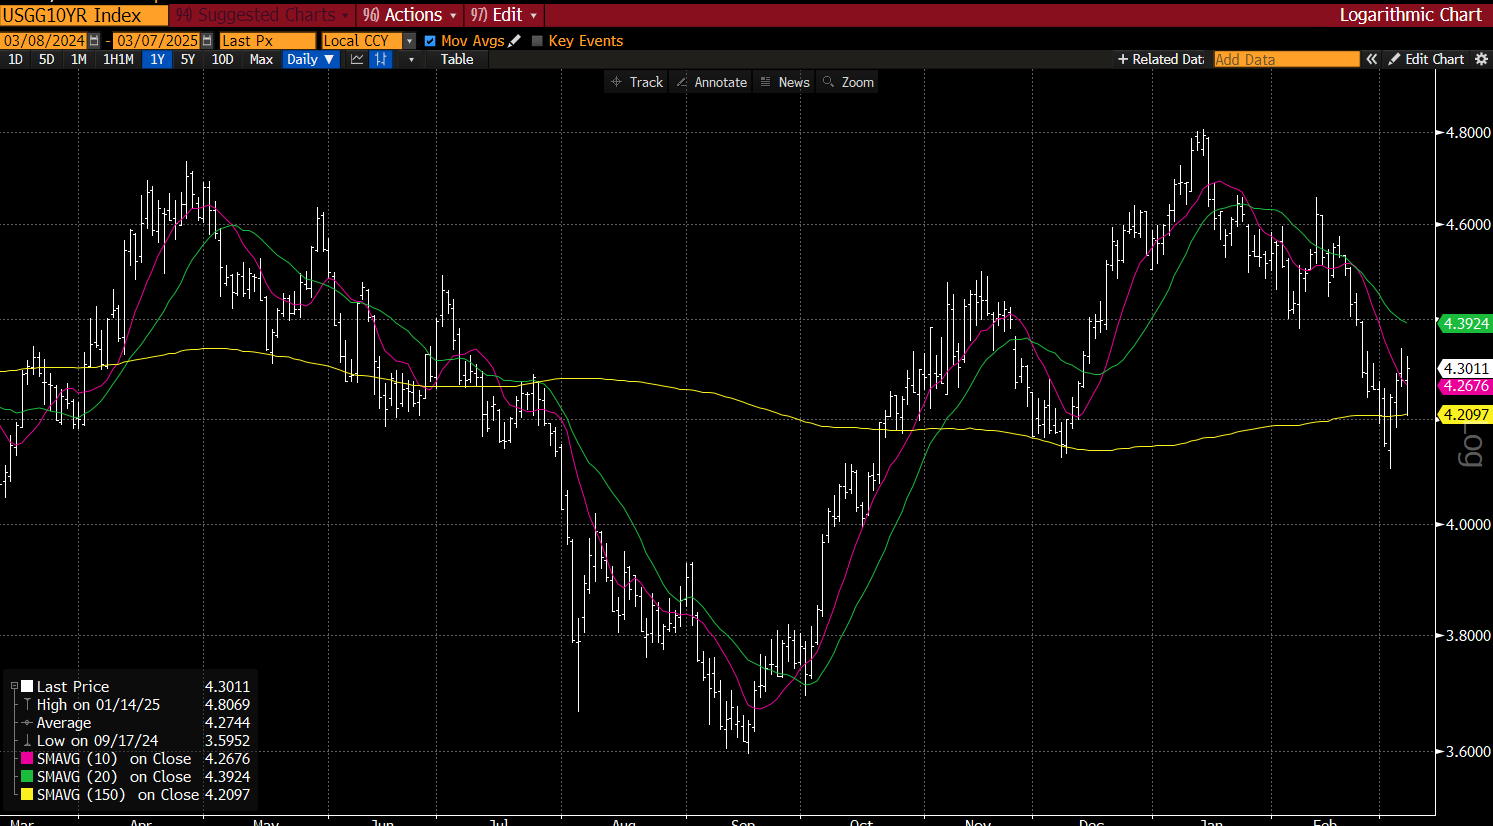This screenshot has width=1493, height=826.
Task: Click the Edit Chart button
Action: pyautogui.click(x=1426, y=60)
